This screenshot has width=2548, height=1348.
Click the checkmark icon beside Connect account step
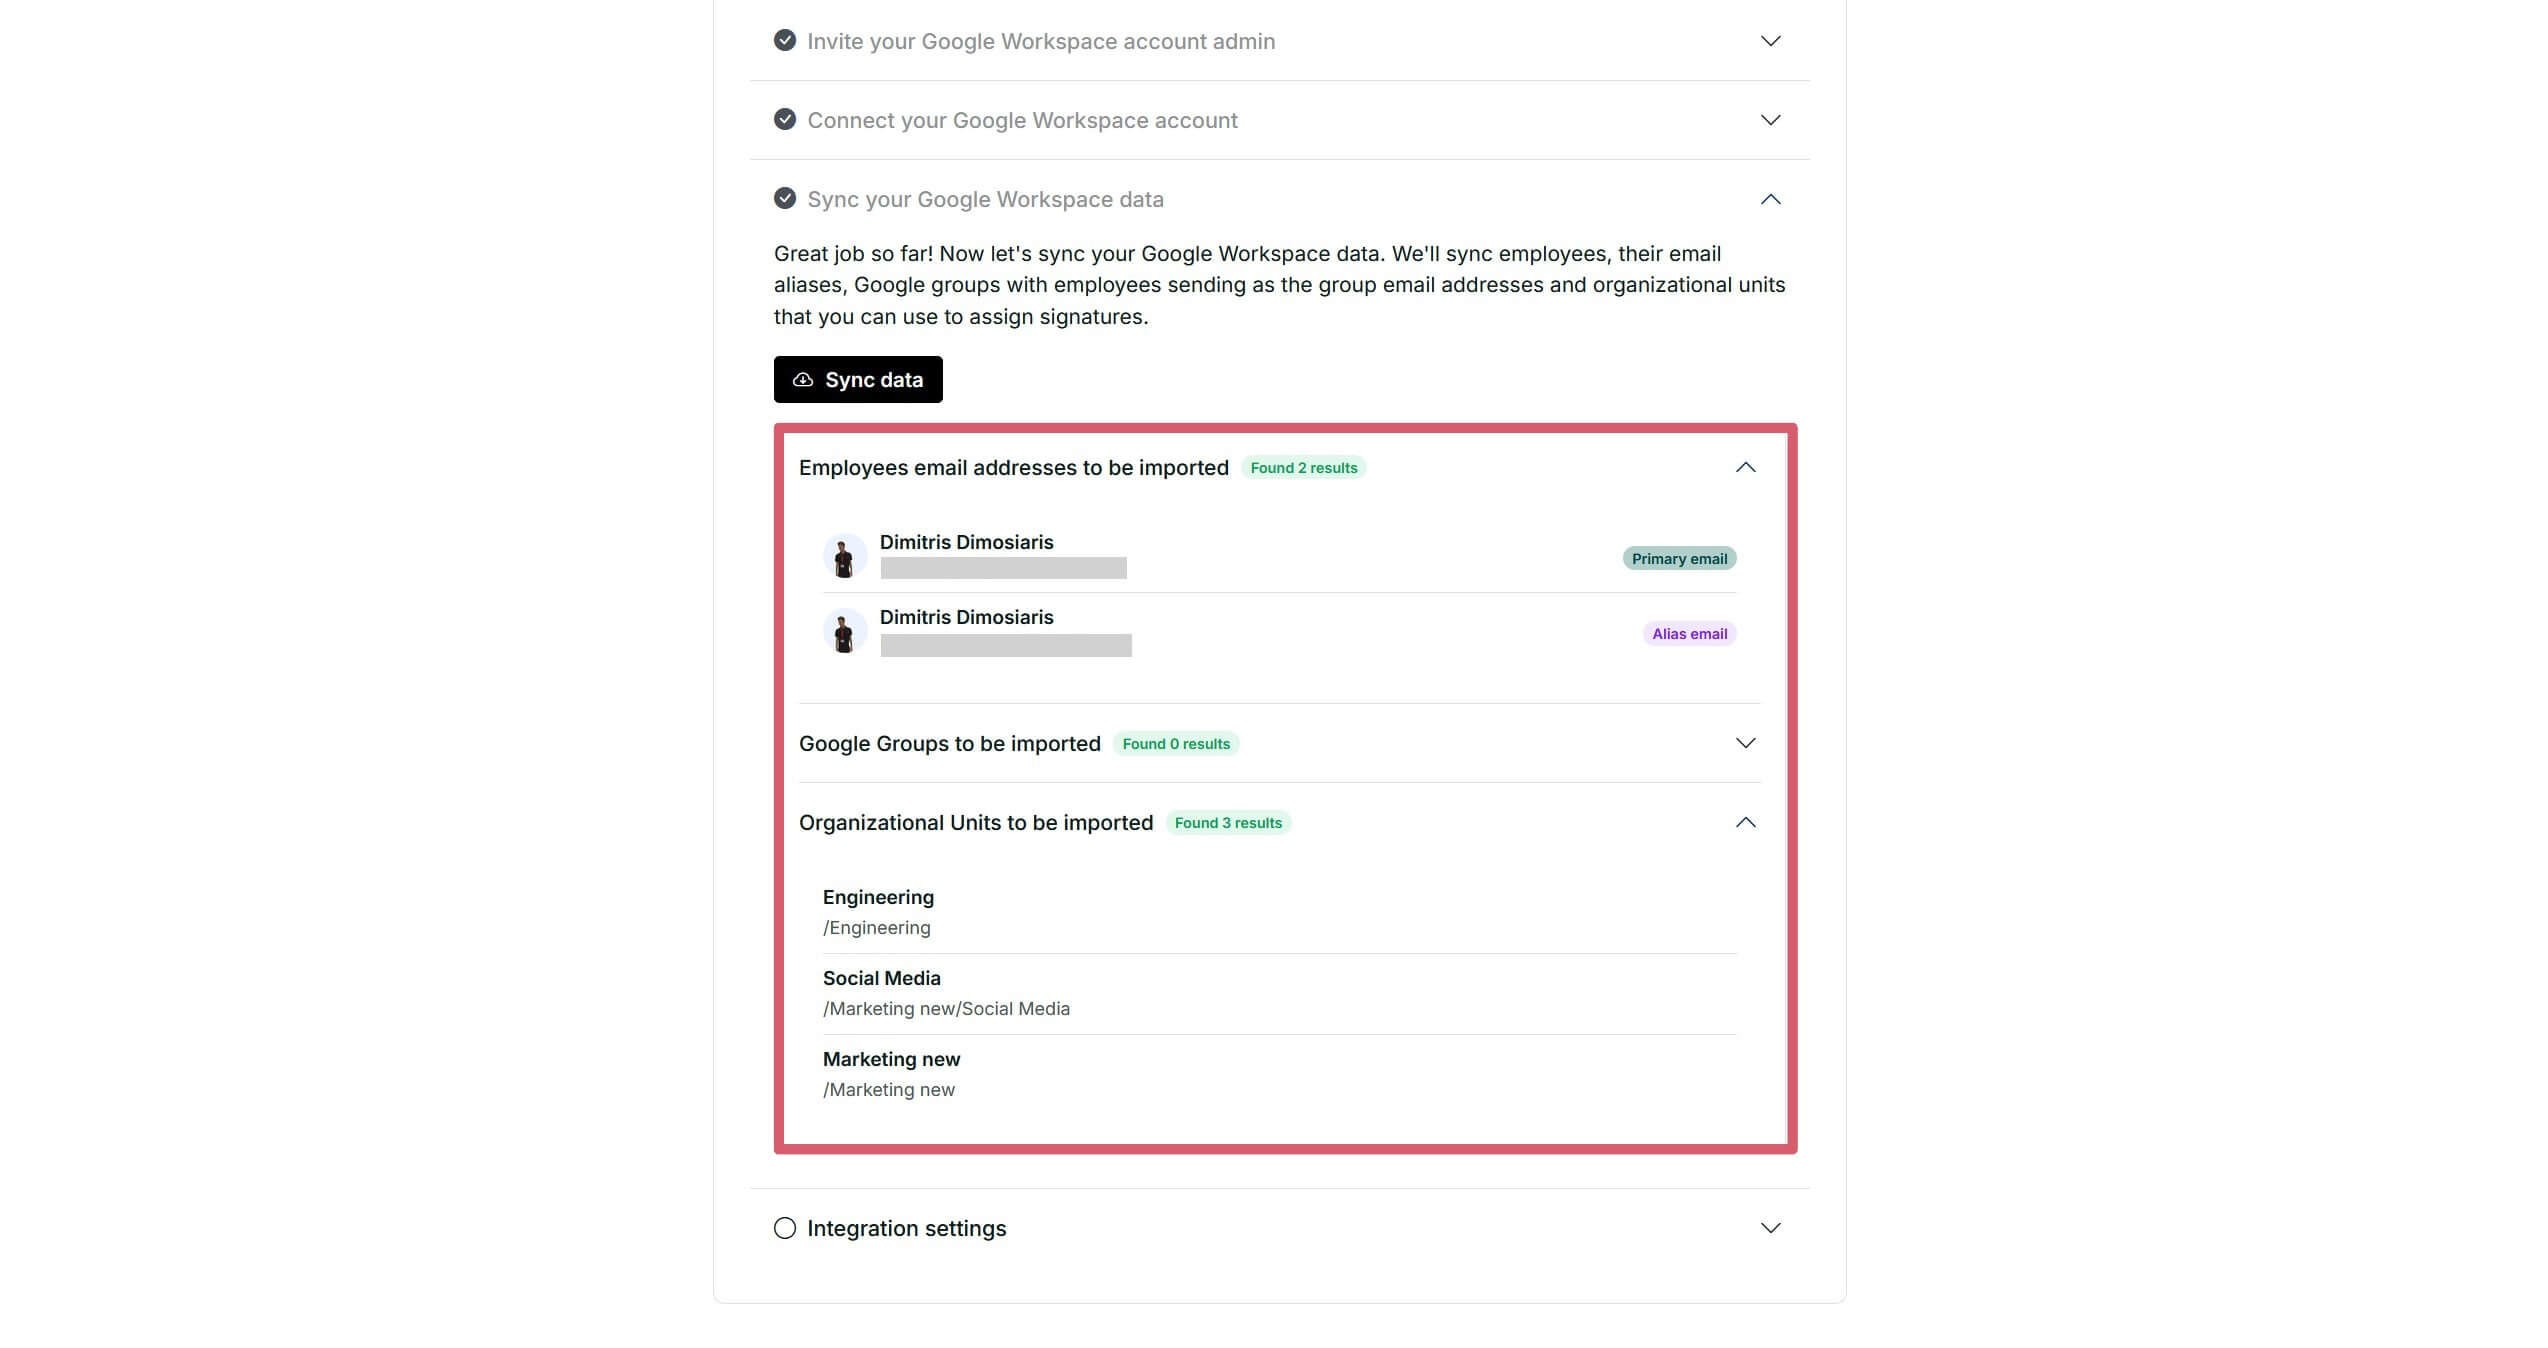pos(784,119)
